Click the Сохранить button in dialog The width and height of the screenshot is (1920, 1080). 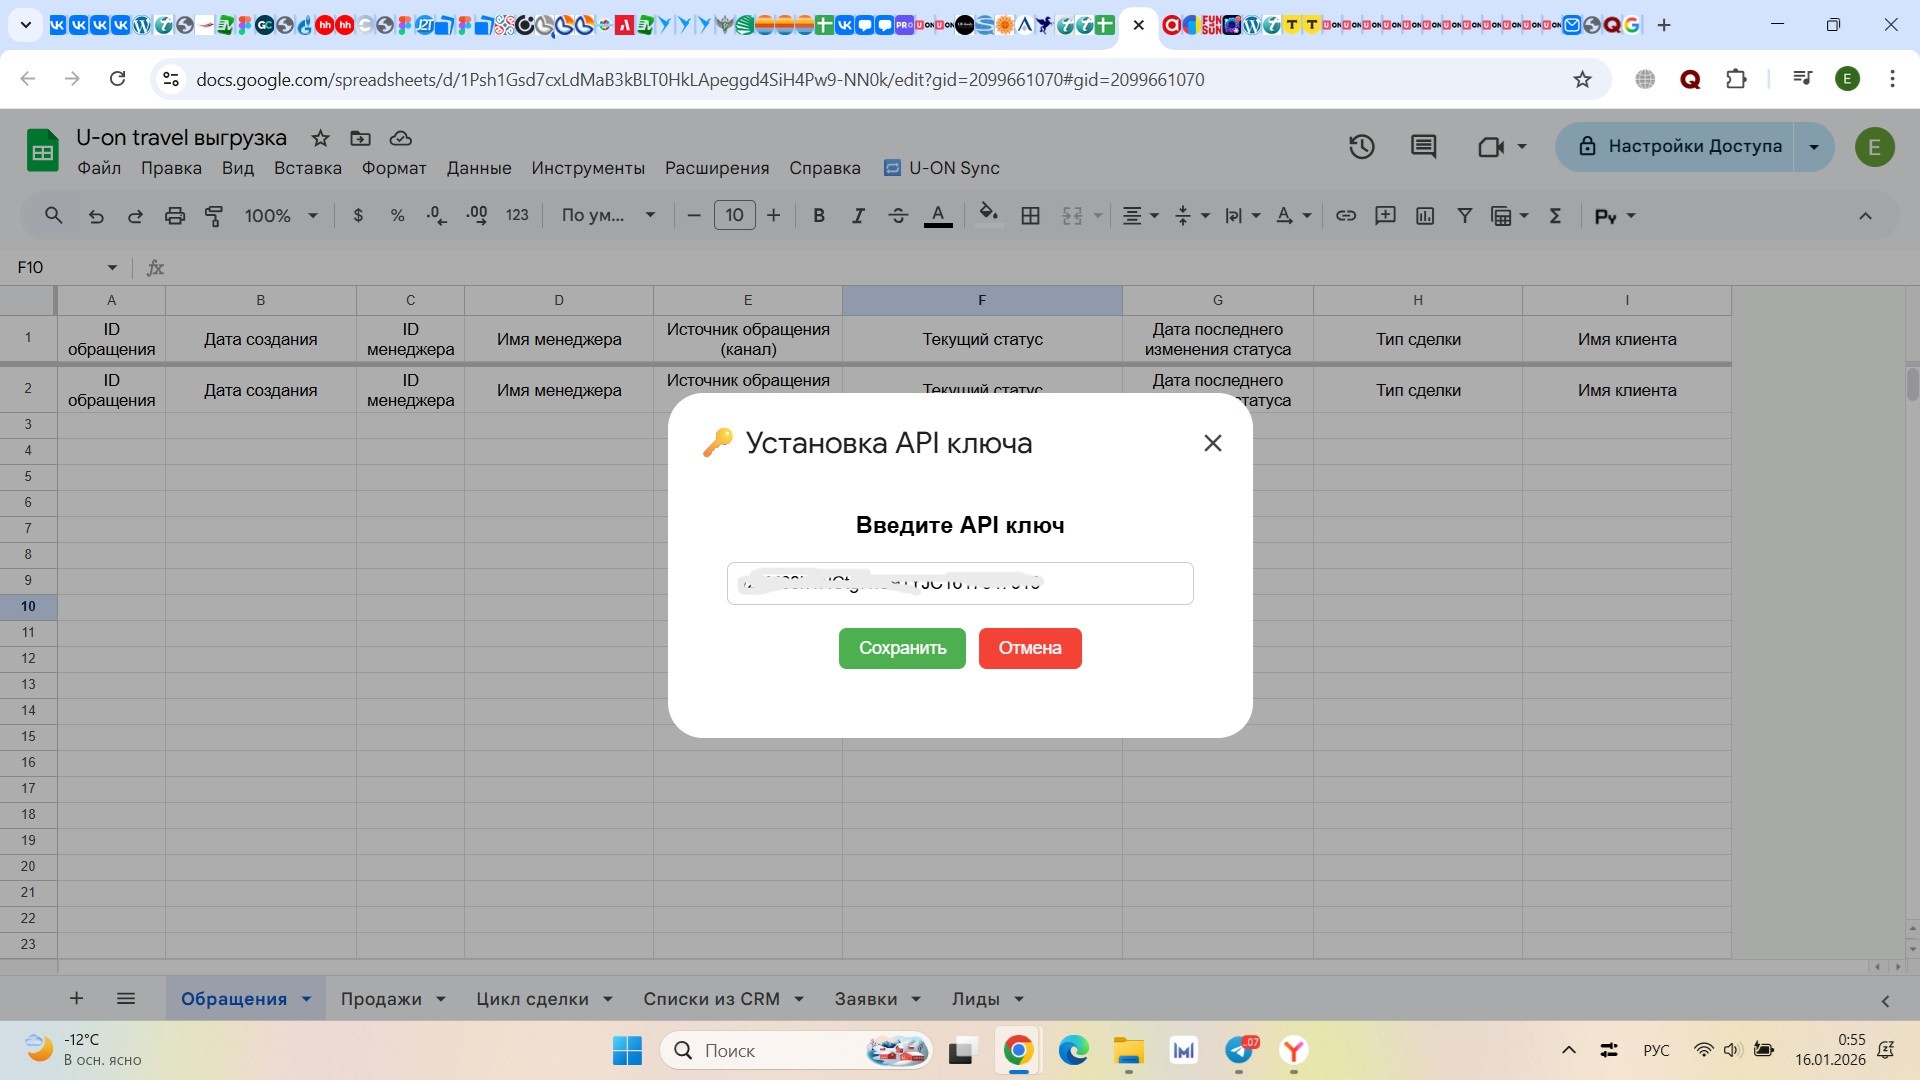(901, 648)
